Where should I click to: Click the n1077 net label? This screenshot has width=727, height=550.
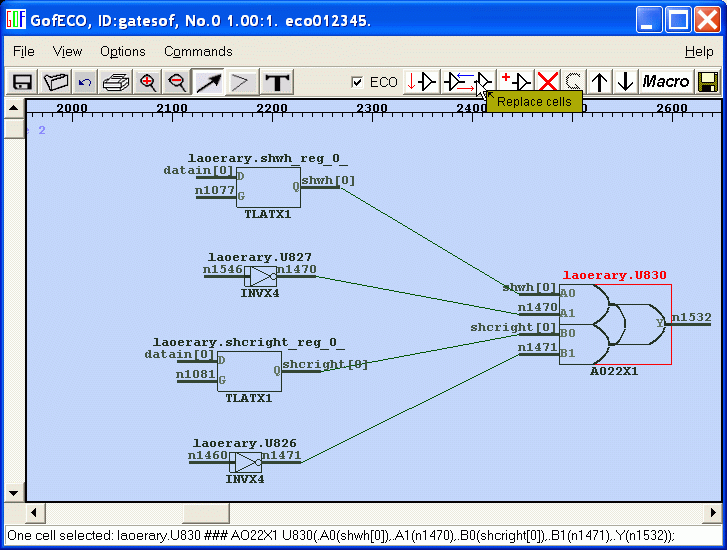pos(215,190)
